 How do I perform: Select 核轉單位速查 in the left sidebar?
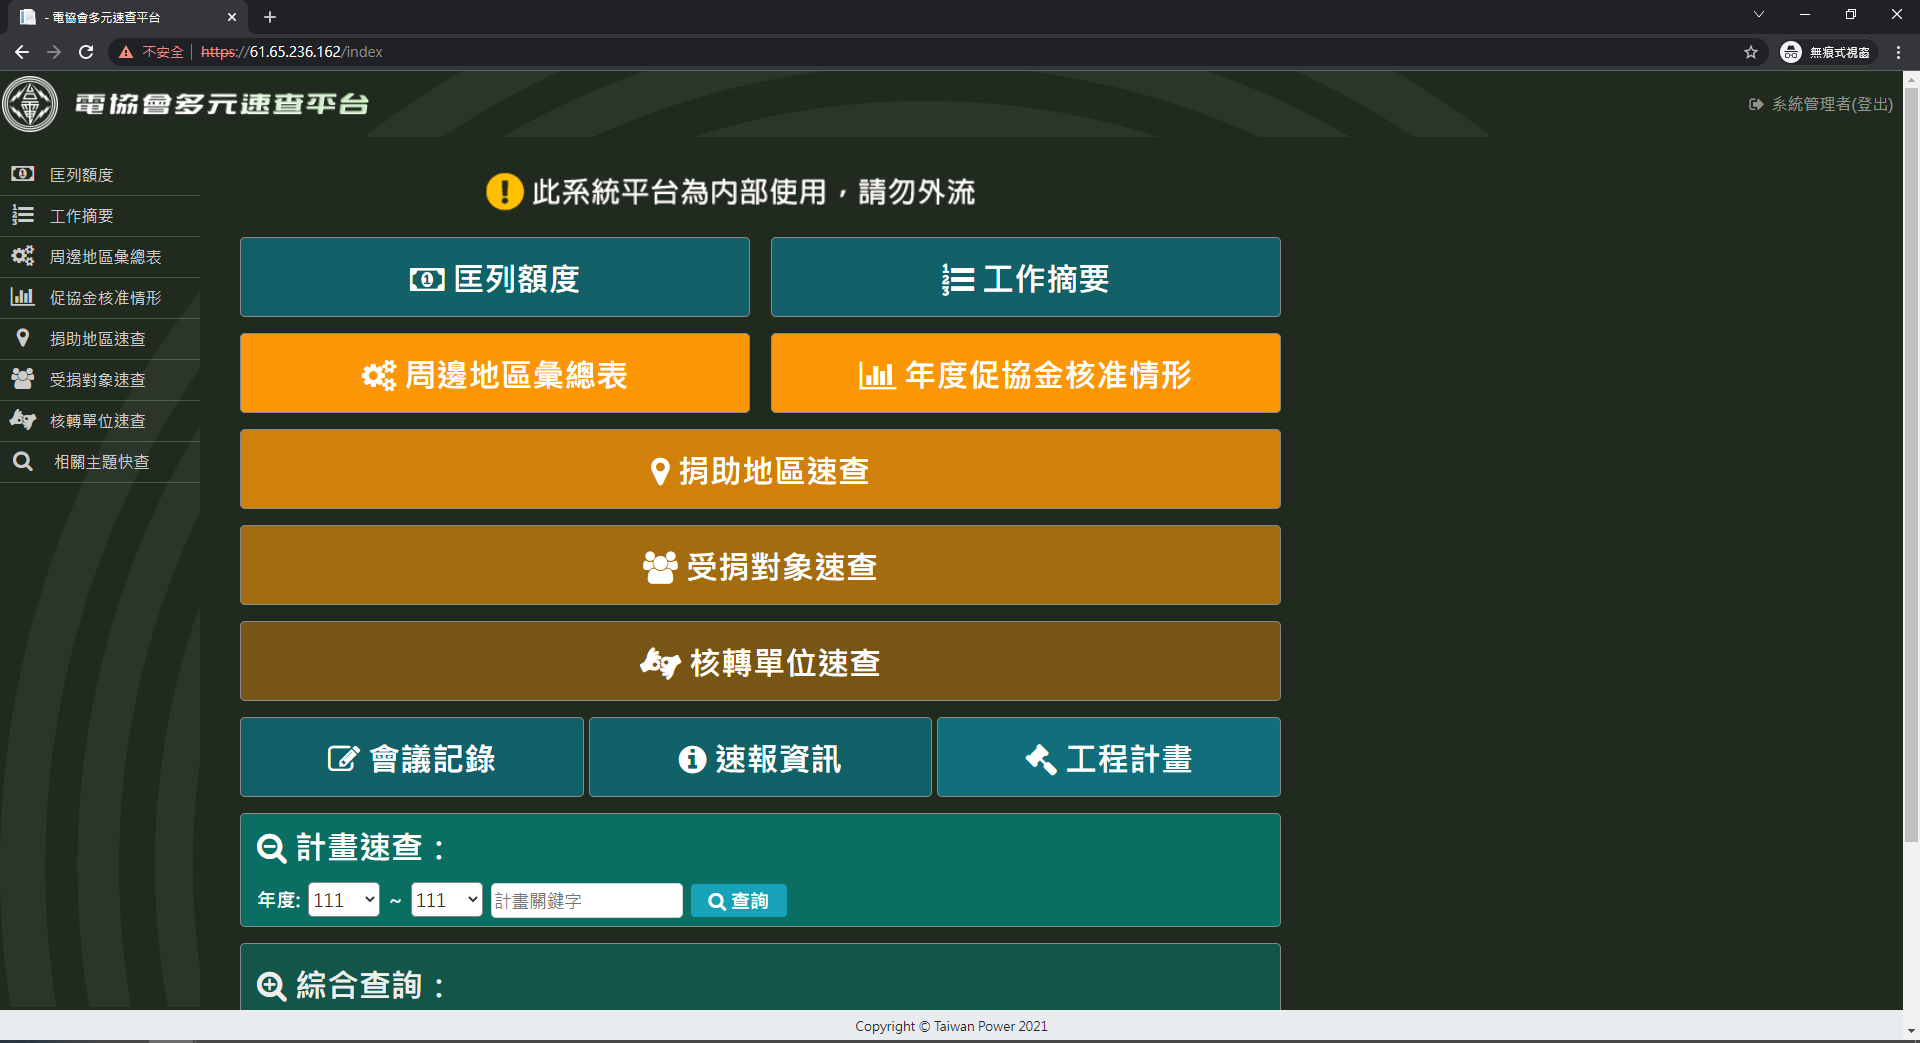(x=100, y=421)
